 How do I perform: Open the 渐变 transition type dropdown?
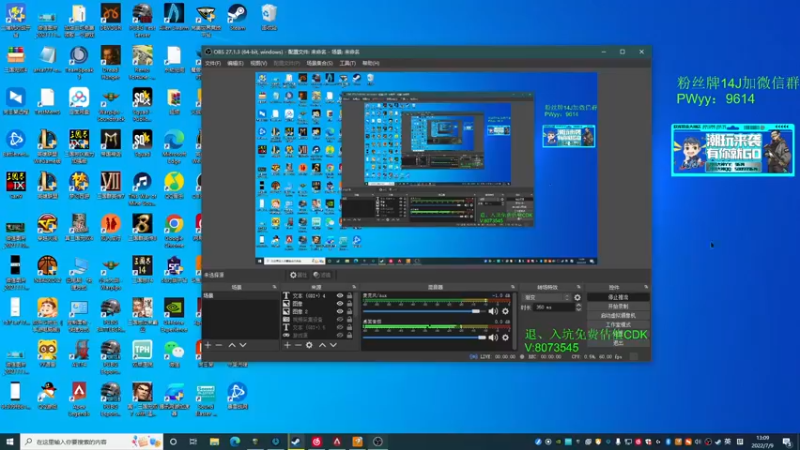pyautogui.click(x=546, y=297)
